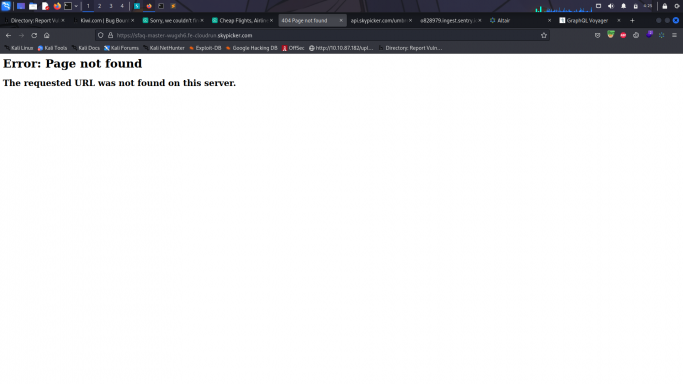The width and height of the screenshot is (683, 384).
Task: Open the purple container extension
Action: pyautogui.click(x=649, y=35)
